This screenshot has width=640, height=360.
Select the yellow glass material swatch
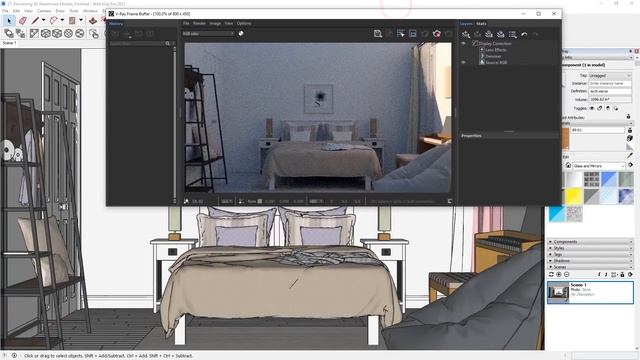(573, 196)
